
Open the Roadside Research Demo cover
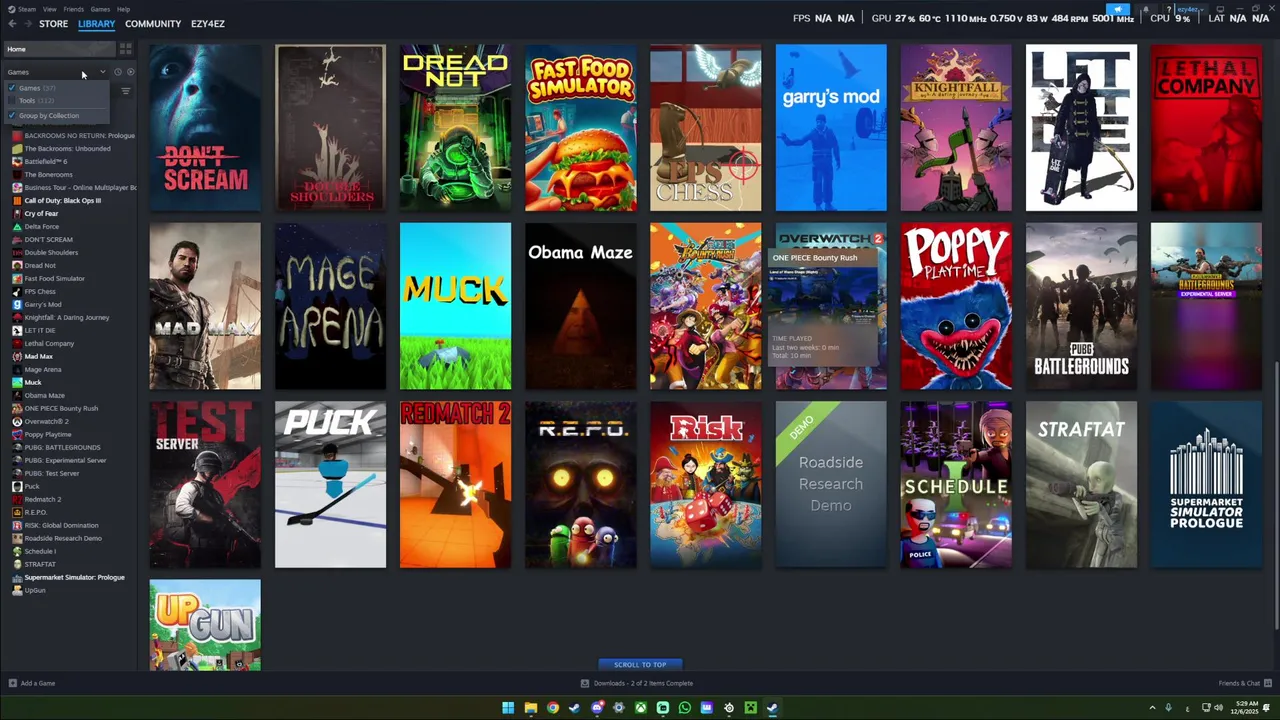click(x=831, y=484)
